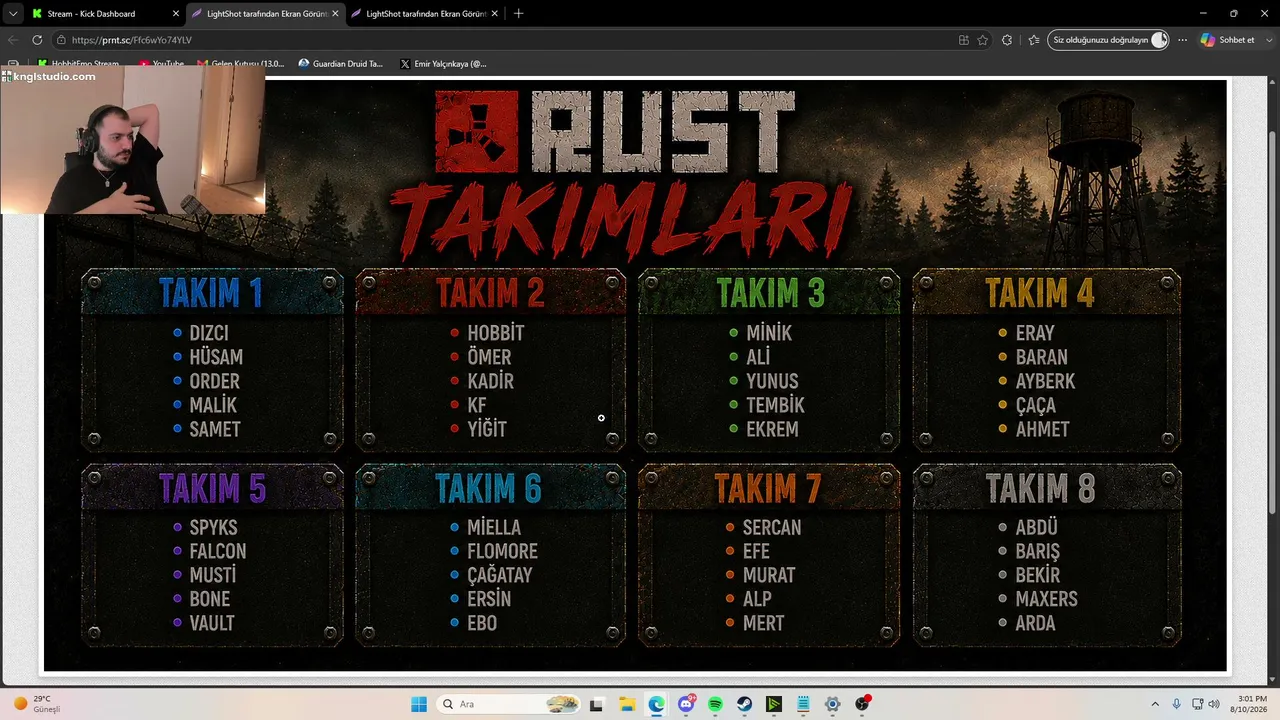Click the name FALCON in Takım 5

pos(218,551)
